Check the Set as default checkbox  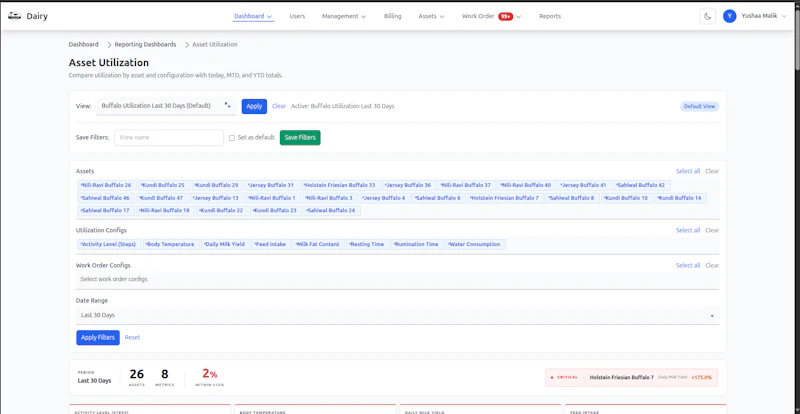click(232, 138)
